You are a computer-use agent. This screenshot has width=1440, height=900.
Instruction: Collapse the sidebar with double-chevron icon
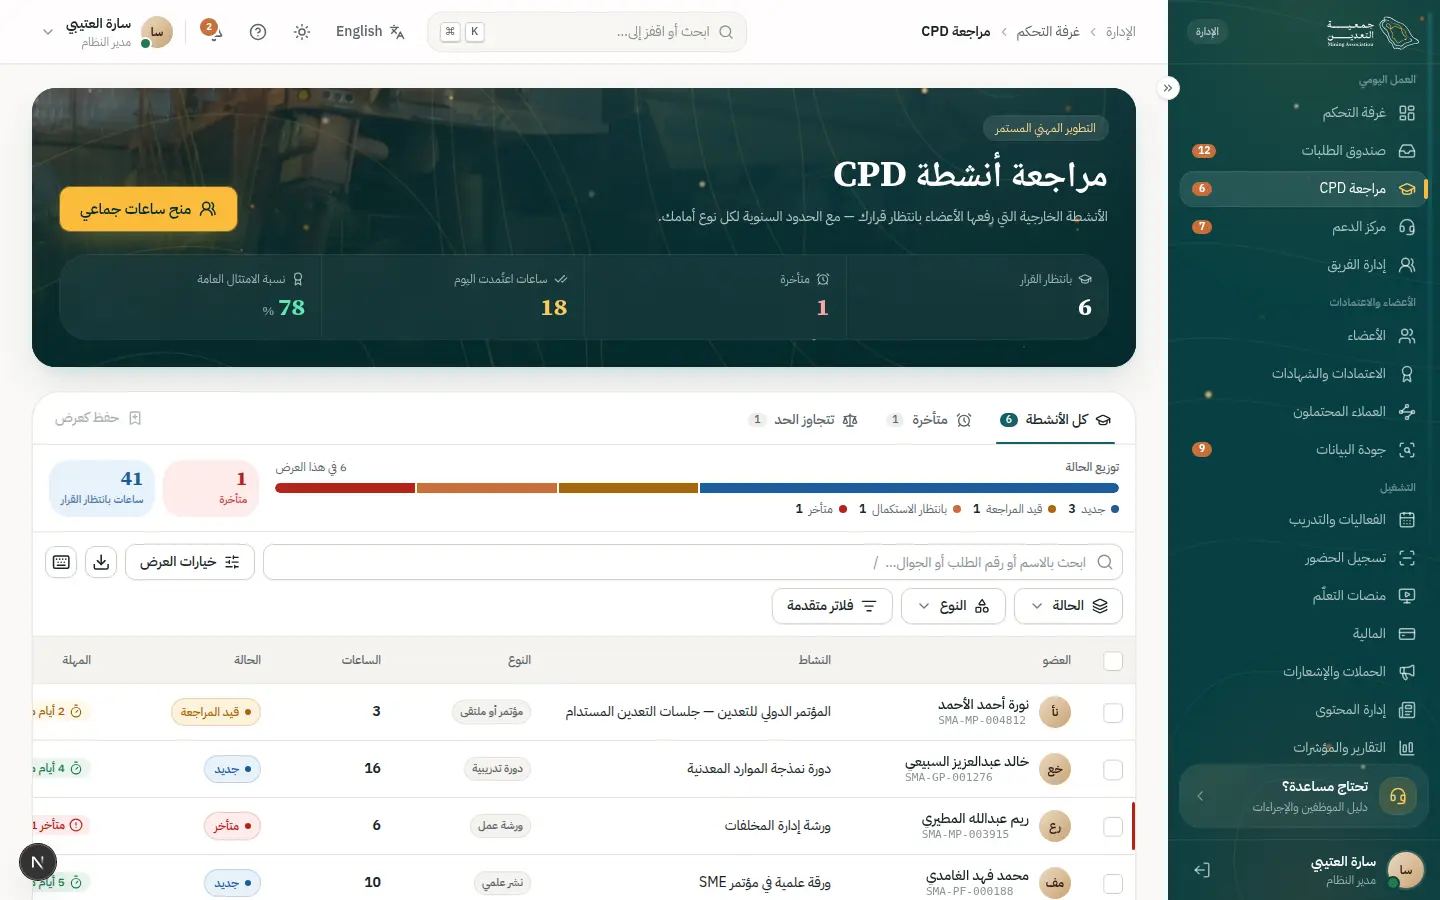(1168, 88)
